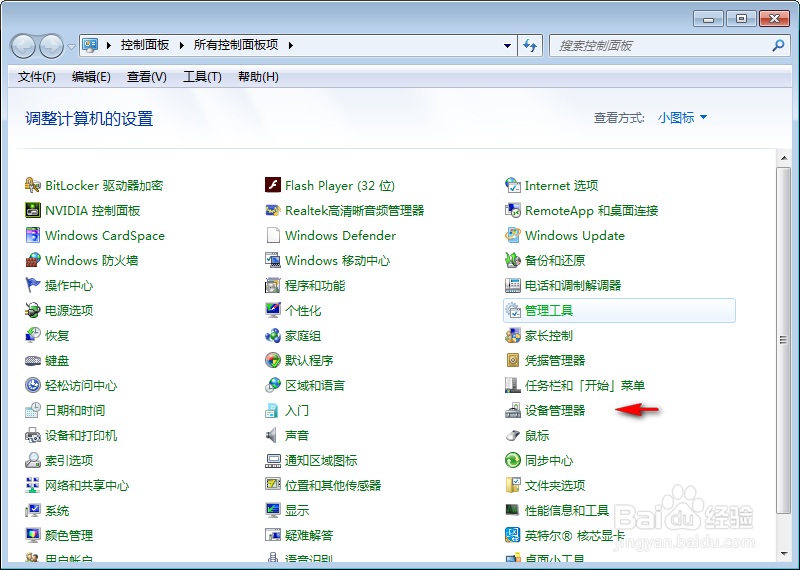
Task: Open the 电话和调制解调器 link
Action: (573, 285)
